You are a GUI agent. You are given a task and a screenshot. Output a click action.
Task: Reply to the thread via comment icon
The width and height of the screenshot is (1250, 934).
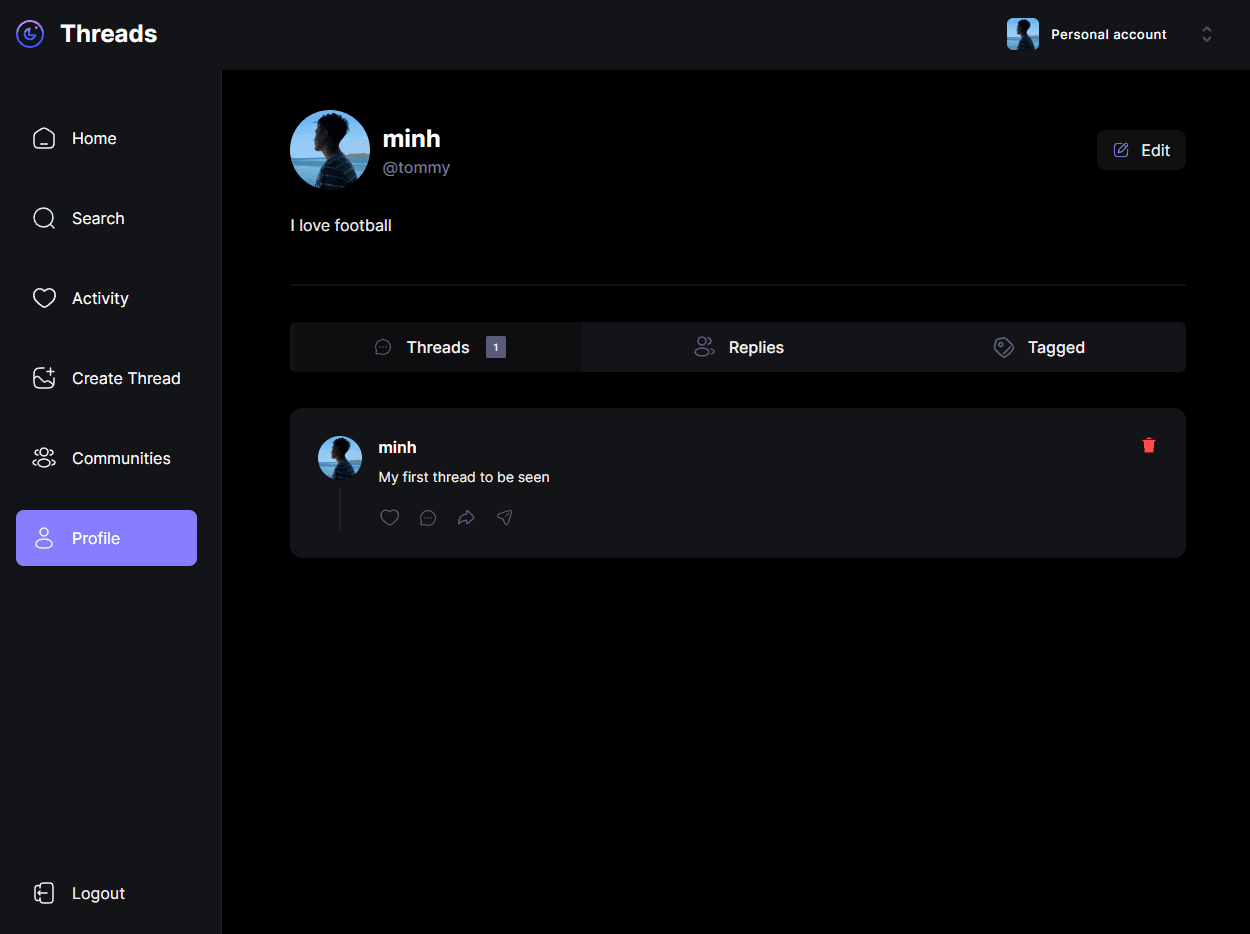pyautogui.click(x=428, y=517)
